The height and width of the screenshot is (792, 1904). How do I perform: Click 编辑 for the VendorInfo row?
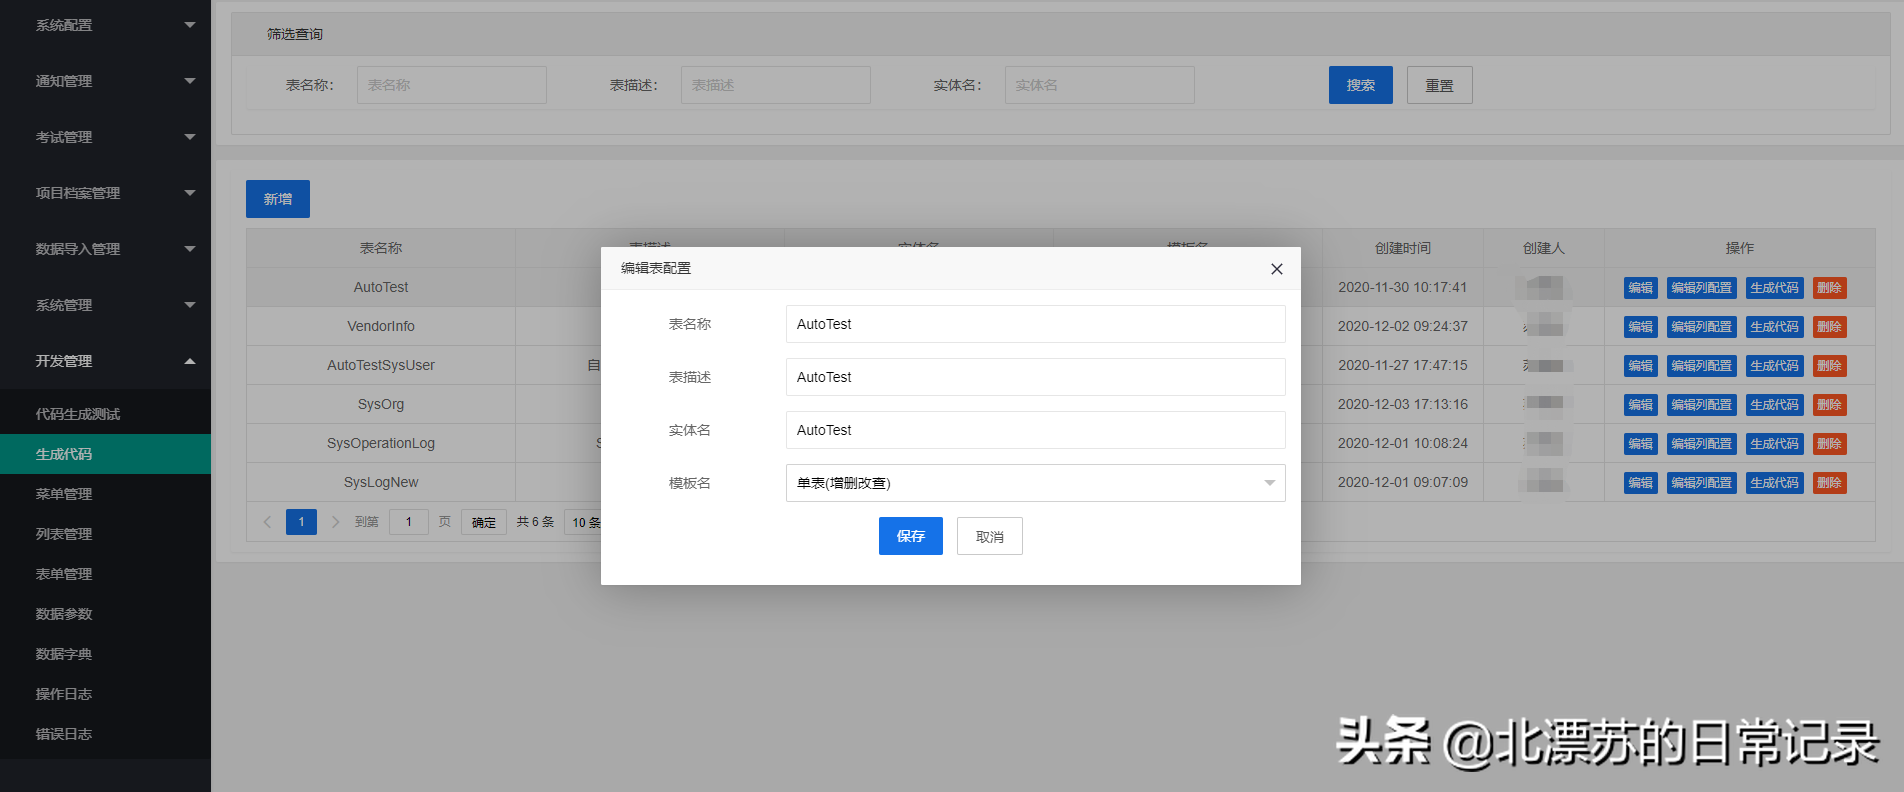pos(1640,327)
